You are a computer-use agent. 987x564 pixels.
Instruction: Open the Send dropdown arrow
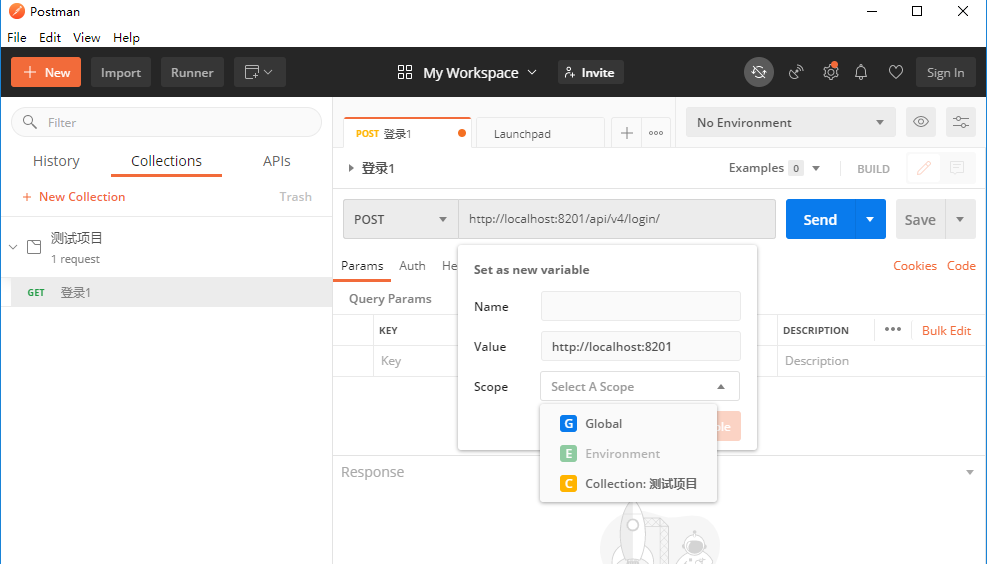tap(870, 219)
